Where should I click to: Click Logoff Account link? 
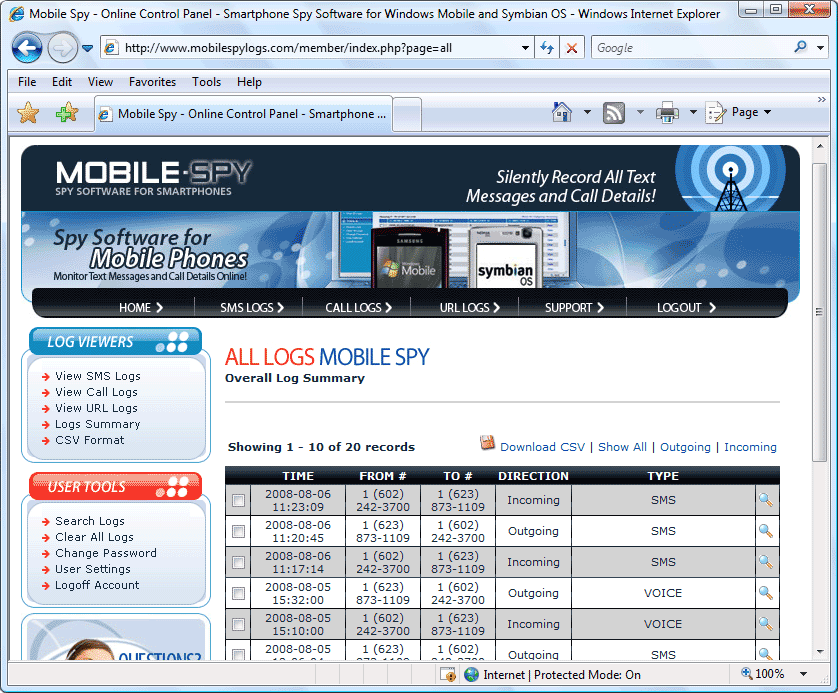pos(97,585)
